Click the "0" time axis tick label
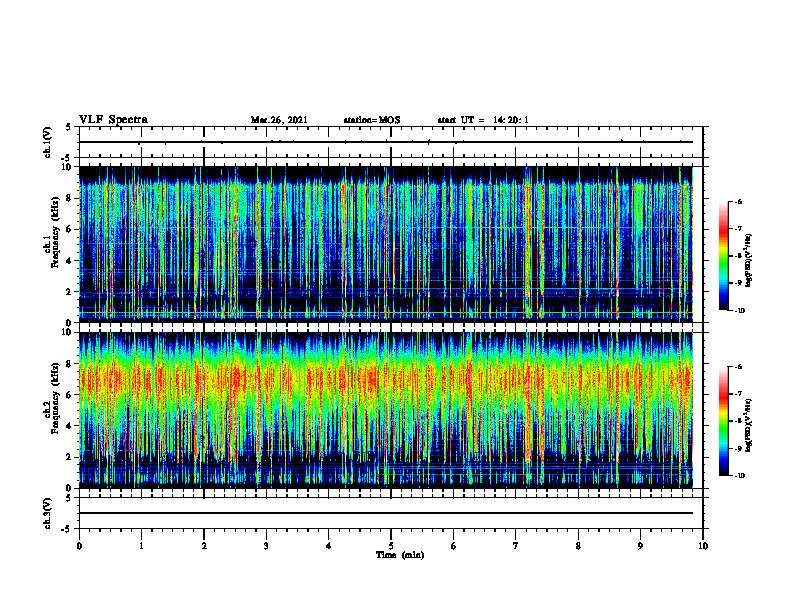The width and height of the screenshot is (792, 612). (79, 546)
